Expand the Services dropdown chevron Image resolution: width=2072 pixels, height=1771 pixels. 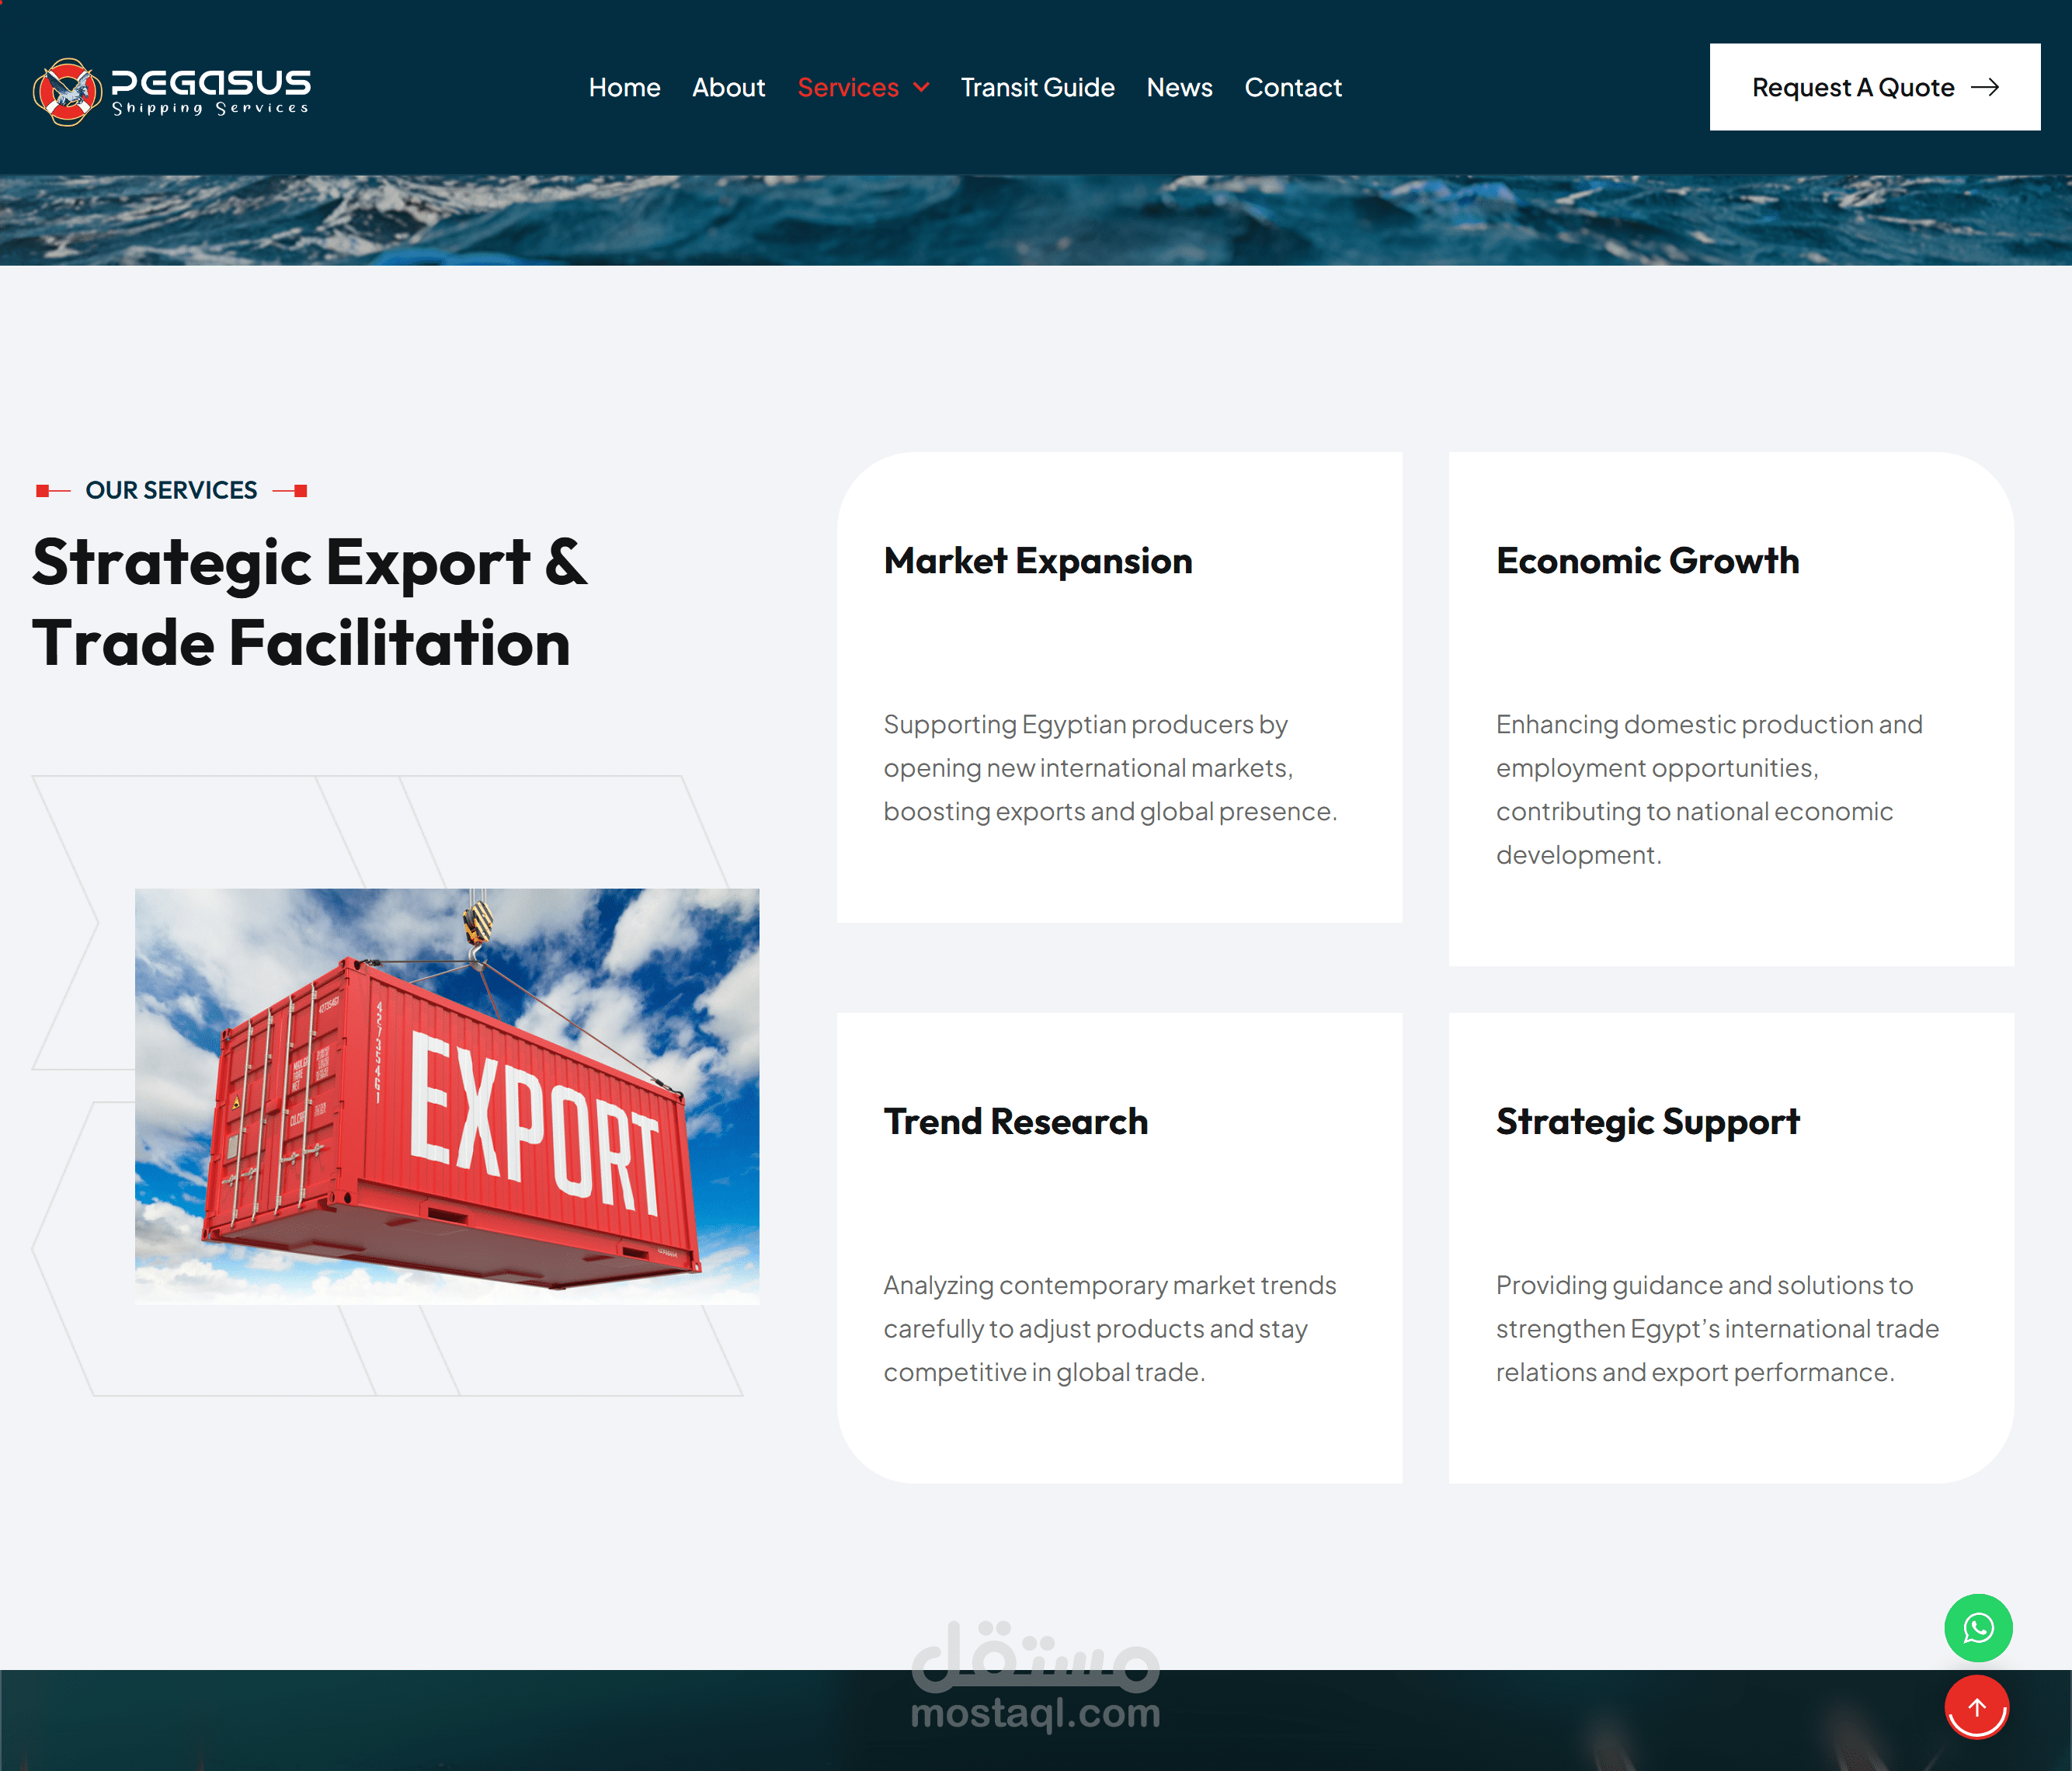921,87
